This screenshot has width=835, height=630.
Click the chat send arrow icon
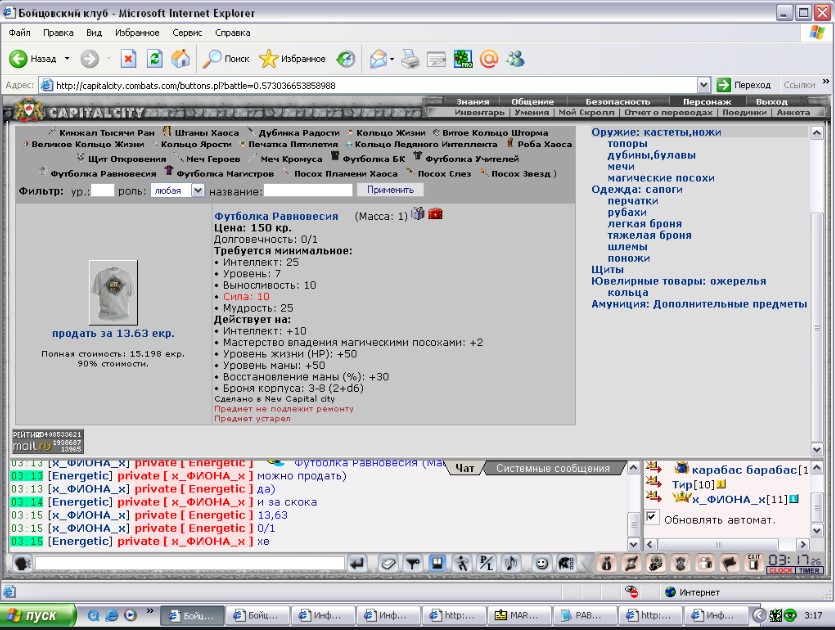(x=357, y=563)
